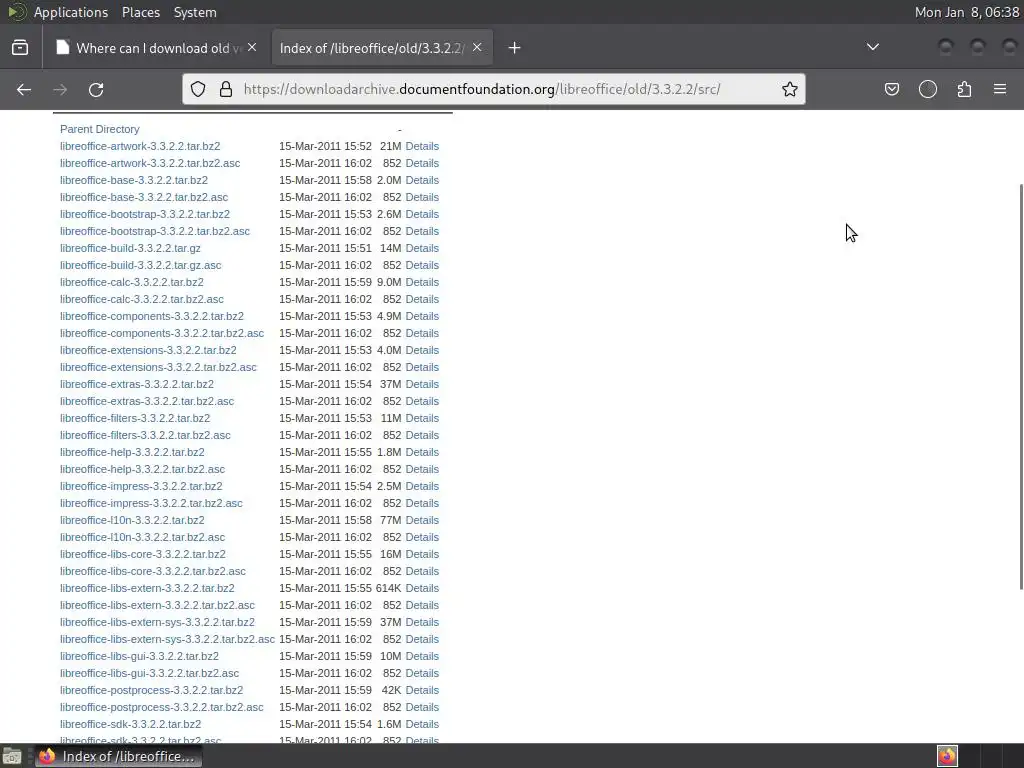Screen dimensions: 1024x768
Task: Click libreoffice-libs-gui-3.3.2.2.tar.bz2 link
Action: click(140, 656)
